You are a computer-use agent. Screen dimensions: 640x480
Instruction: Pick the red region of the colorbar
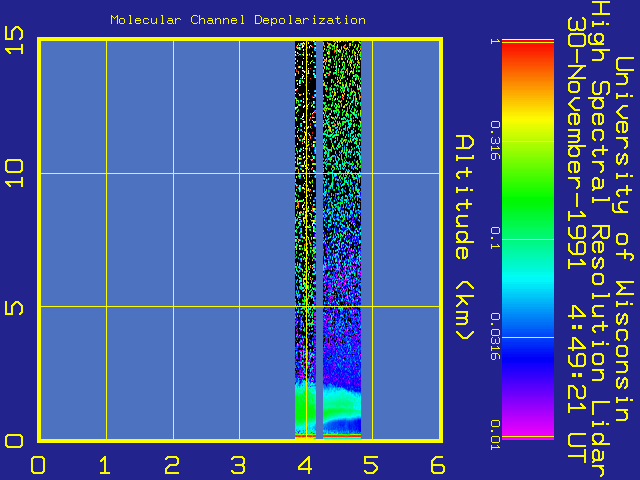coord(528,53)
